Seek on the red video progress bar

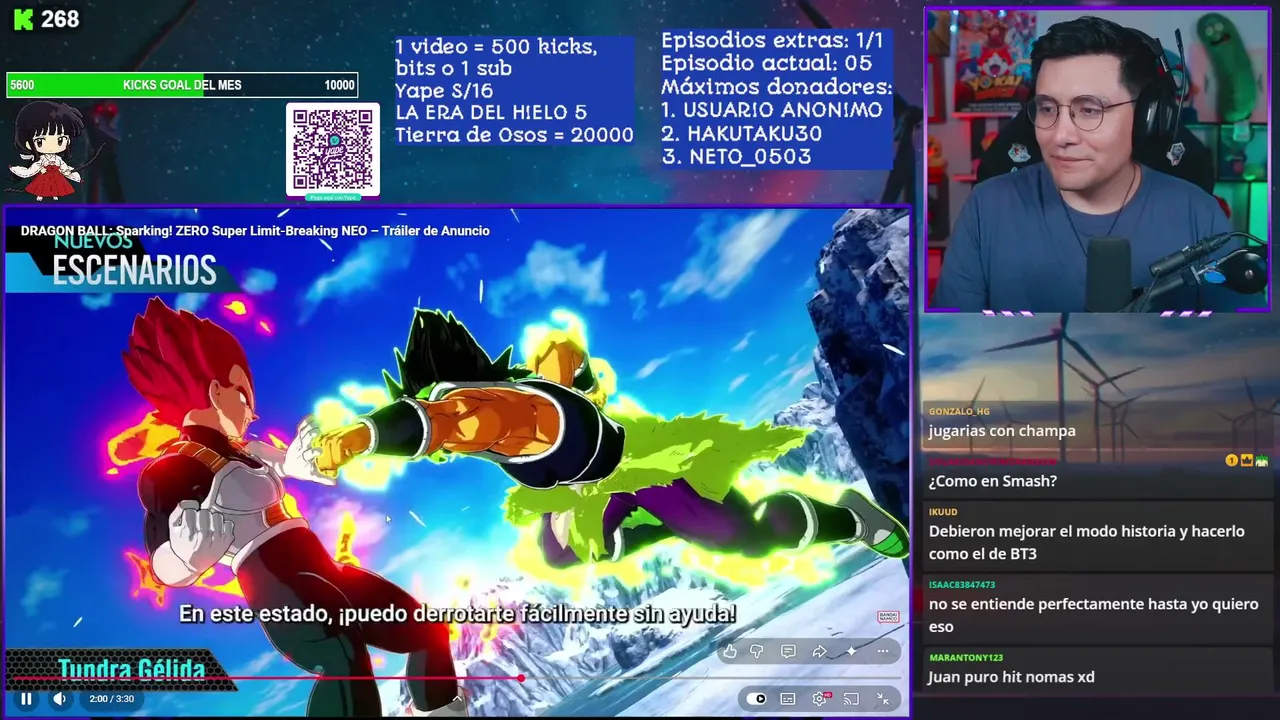tap(456, 678)
